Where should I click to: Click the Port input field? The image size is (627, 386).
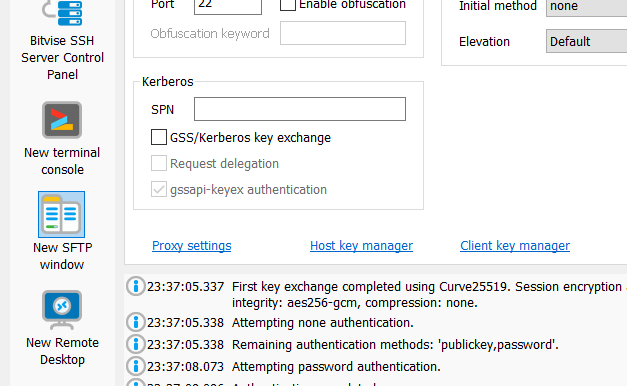228,6
